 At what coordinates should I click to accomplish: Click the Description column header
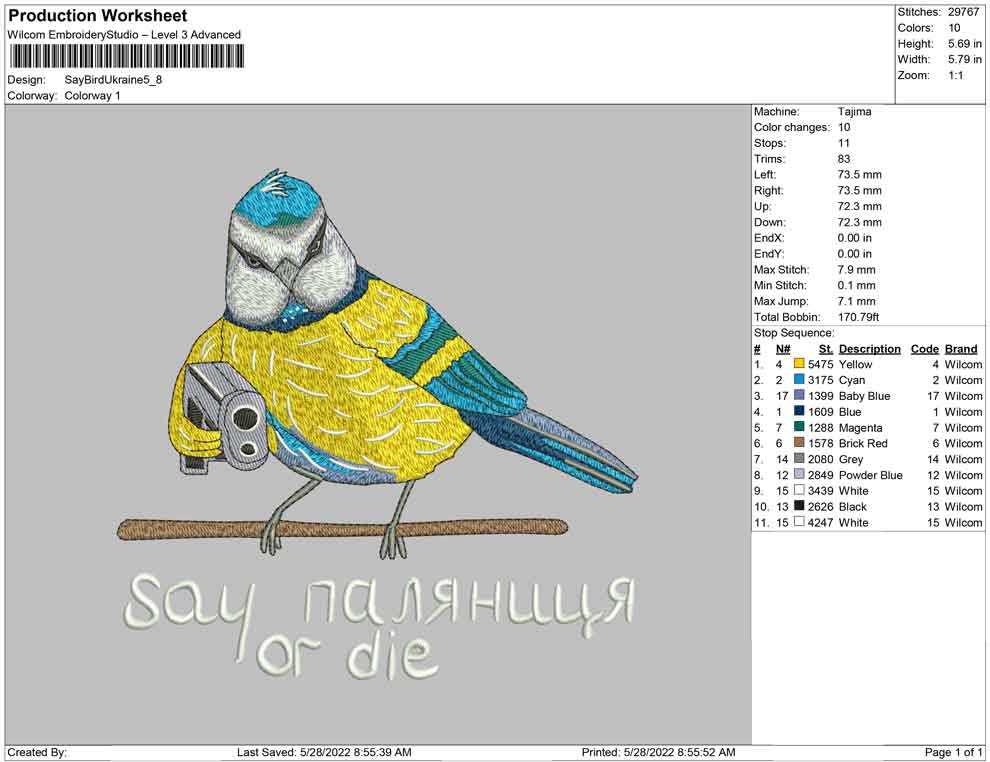(x=869, y=349)
